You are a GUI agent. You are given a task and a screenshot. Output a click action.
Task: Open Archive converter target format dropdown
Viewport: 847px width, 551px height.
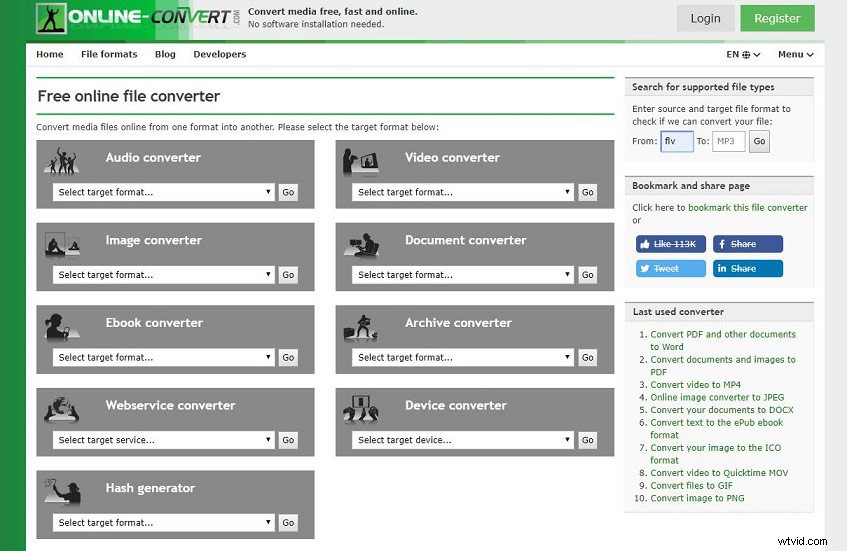click(463, 358)
